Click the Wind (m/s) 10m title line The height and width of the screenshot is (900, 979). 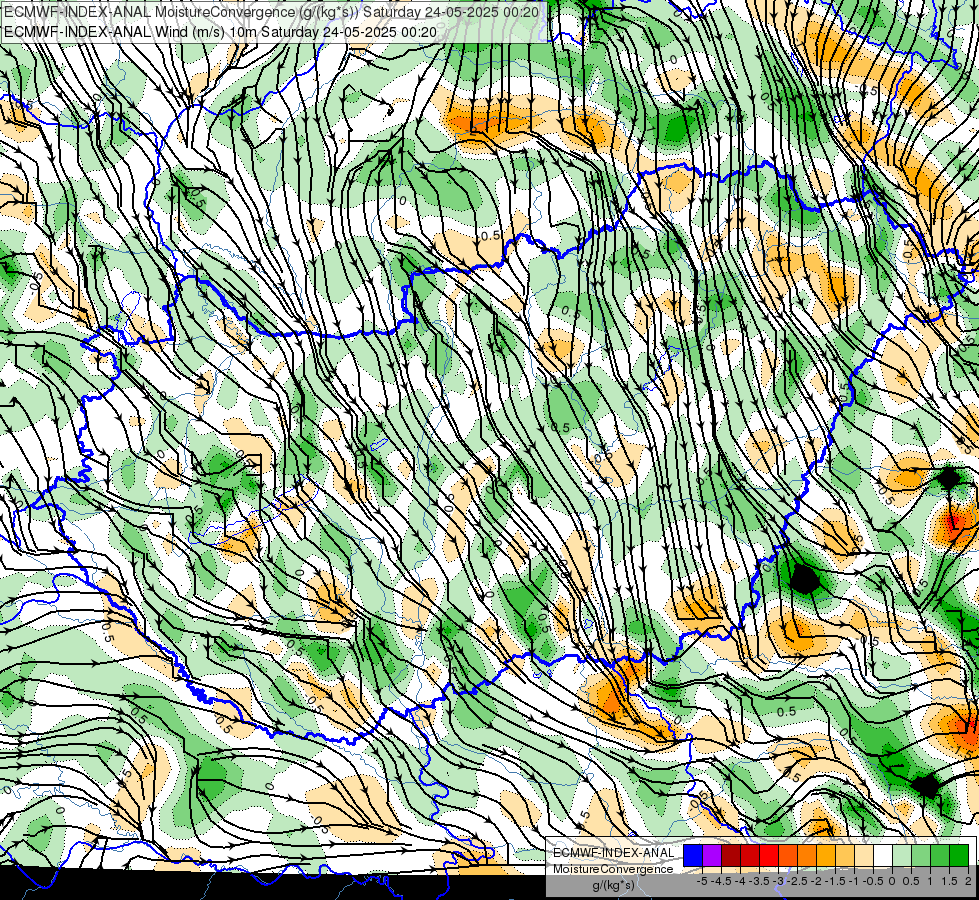point(220,32)
